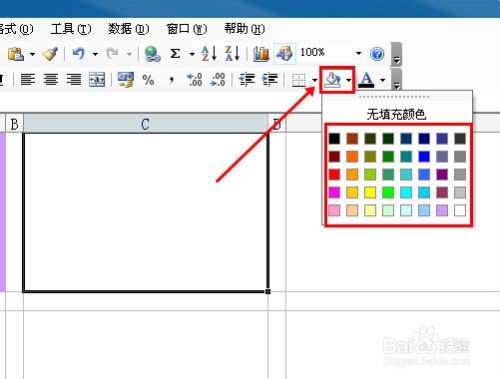Open the Redo history dropdown arrow
Viewport: 500px width, 379px height.
click(129, 54)
